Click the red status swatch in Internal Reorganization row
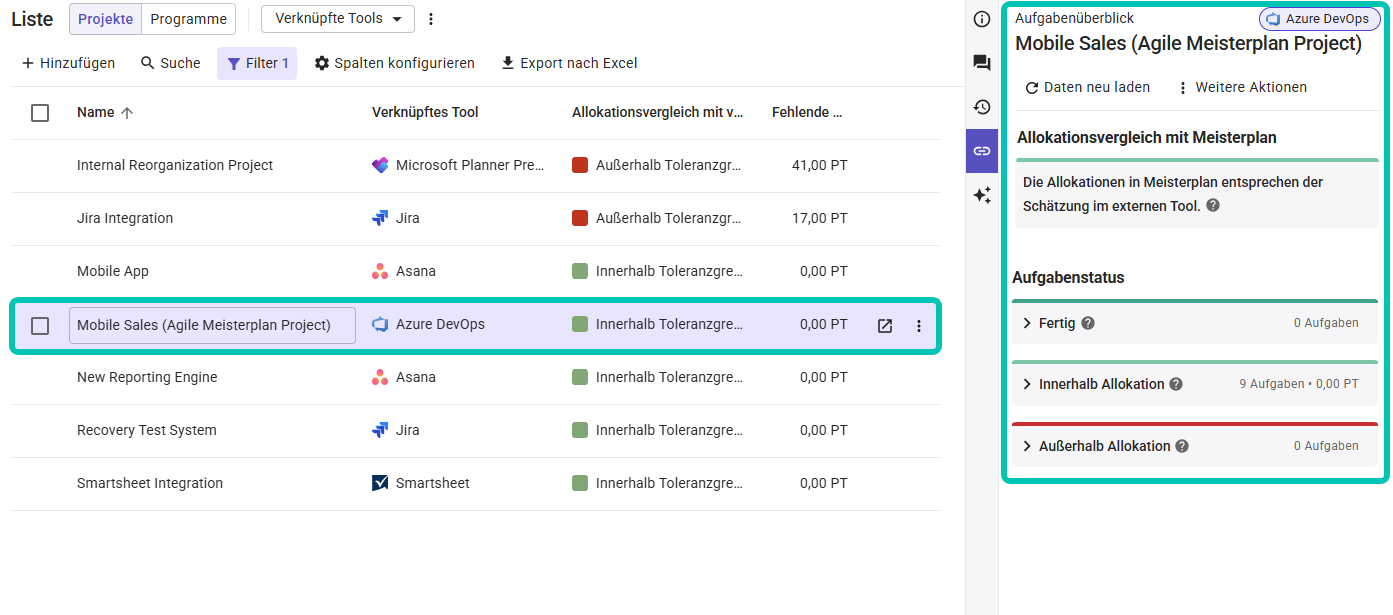 580,165
